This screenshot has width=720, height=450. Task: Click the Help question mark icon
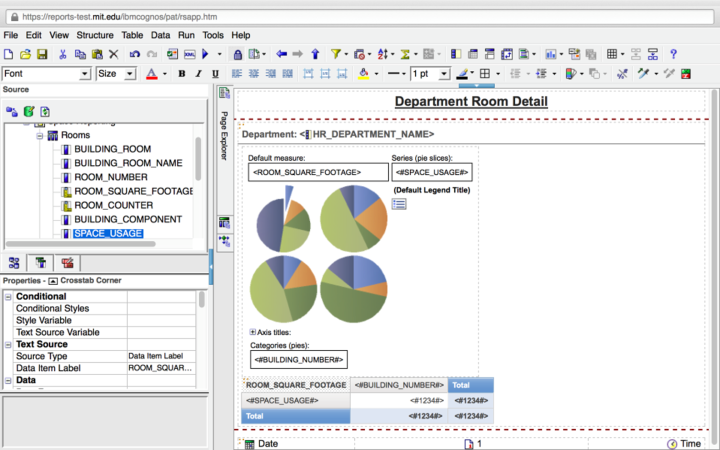coord(673,54)
